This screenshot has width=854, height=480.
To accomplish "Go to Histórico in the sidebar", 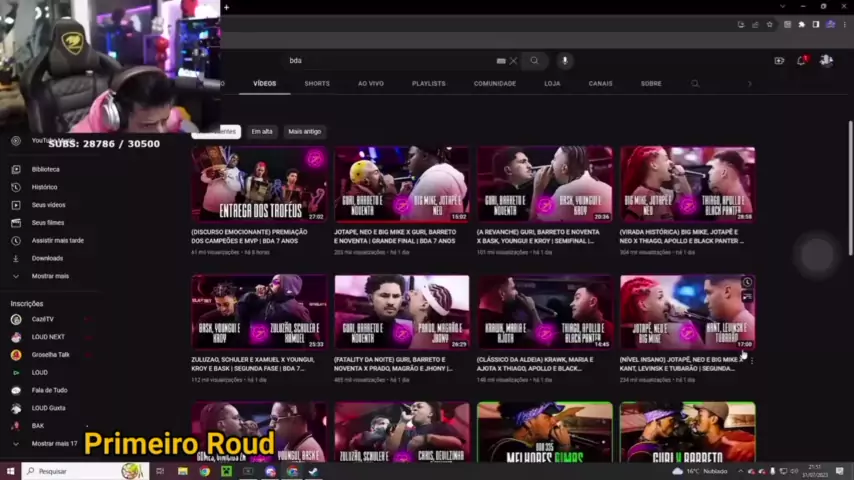I will pos(44,187).
